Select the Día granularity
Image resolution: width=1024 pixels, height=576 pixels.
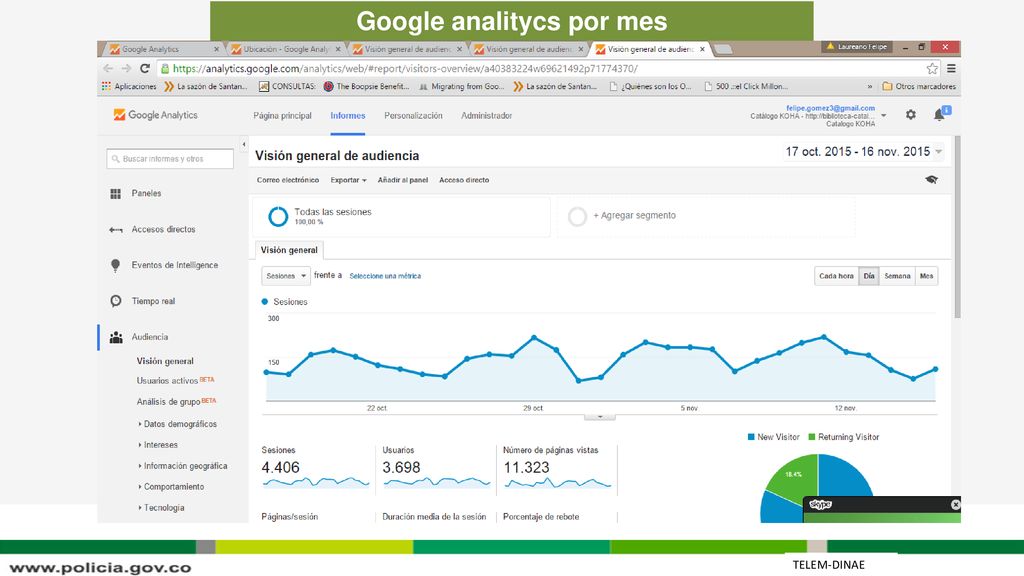click(x=869, y=276)
